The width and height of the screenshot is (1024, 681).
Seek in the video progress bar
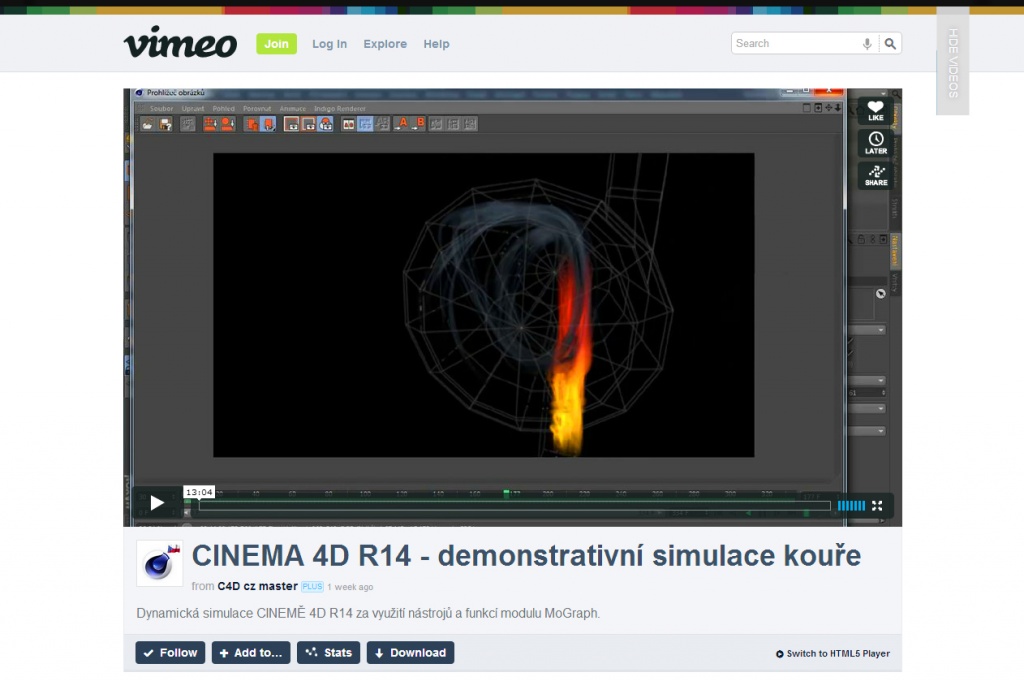[515, 505]
